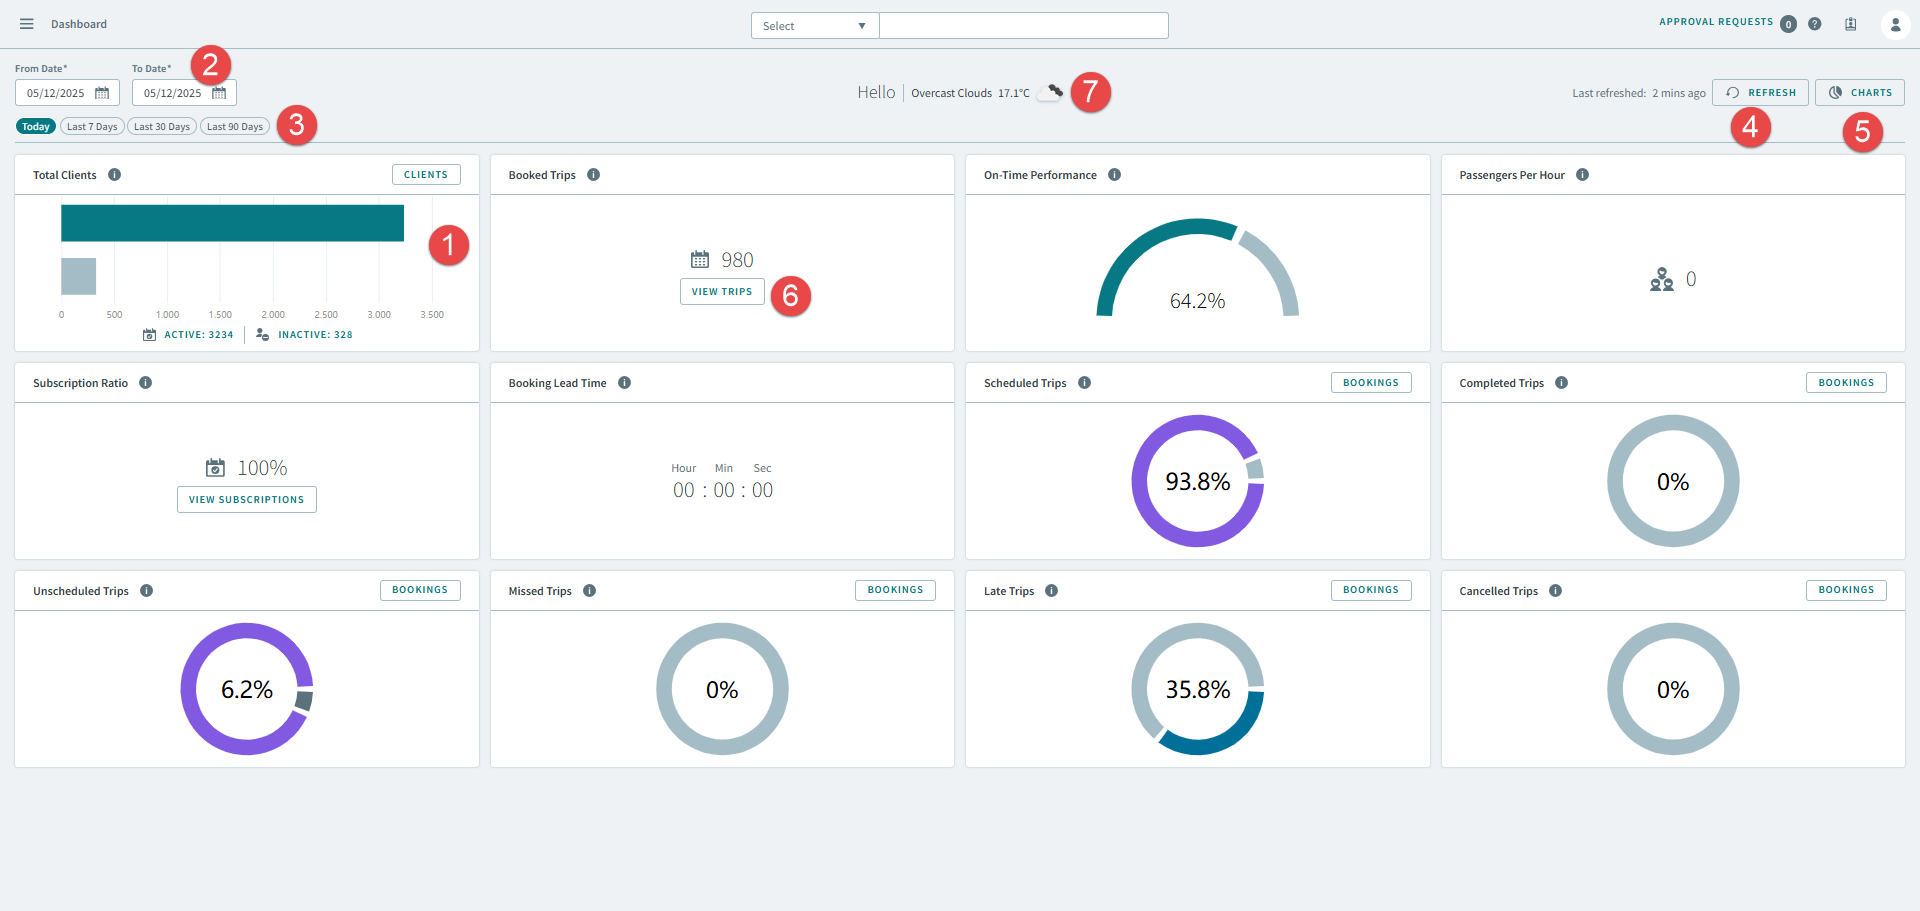Screen dimensions: 1920x911
Task: Open the From Date calendar picker
Action: [x=103, y=92]
